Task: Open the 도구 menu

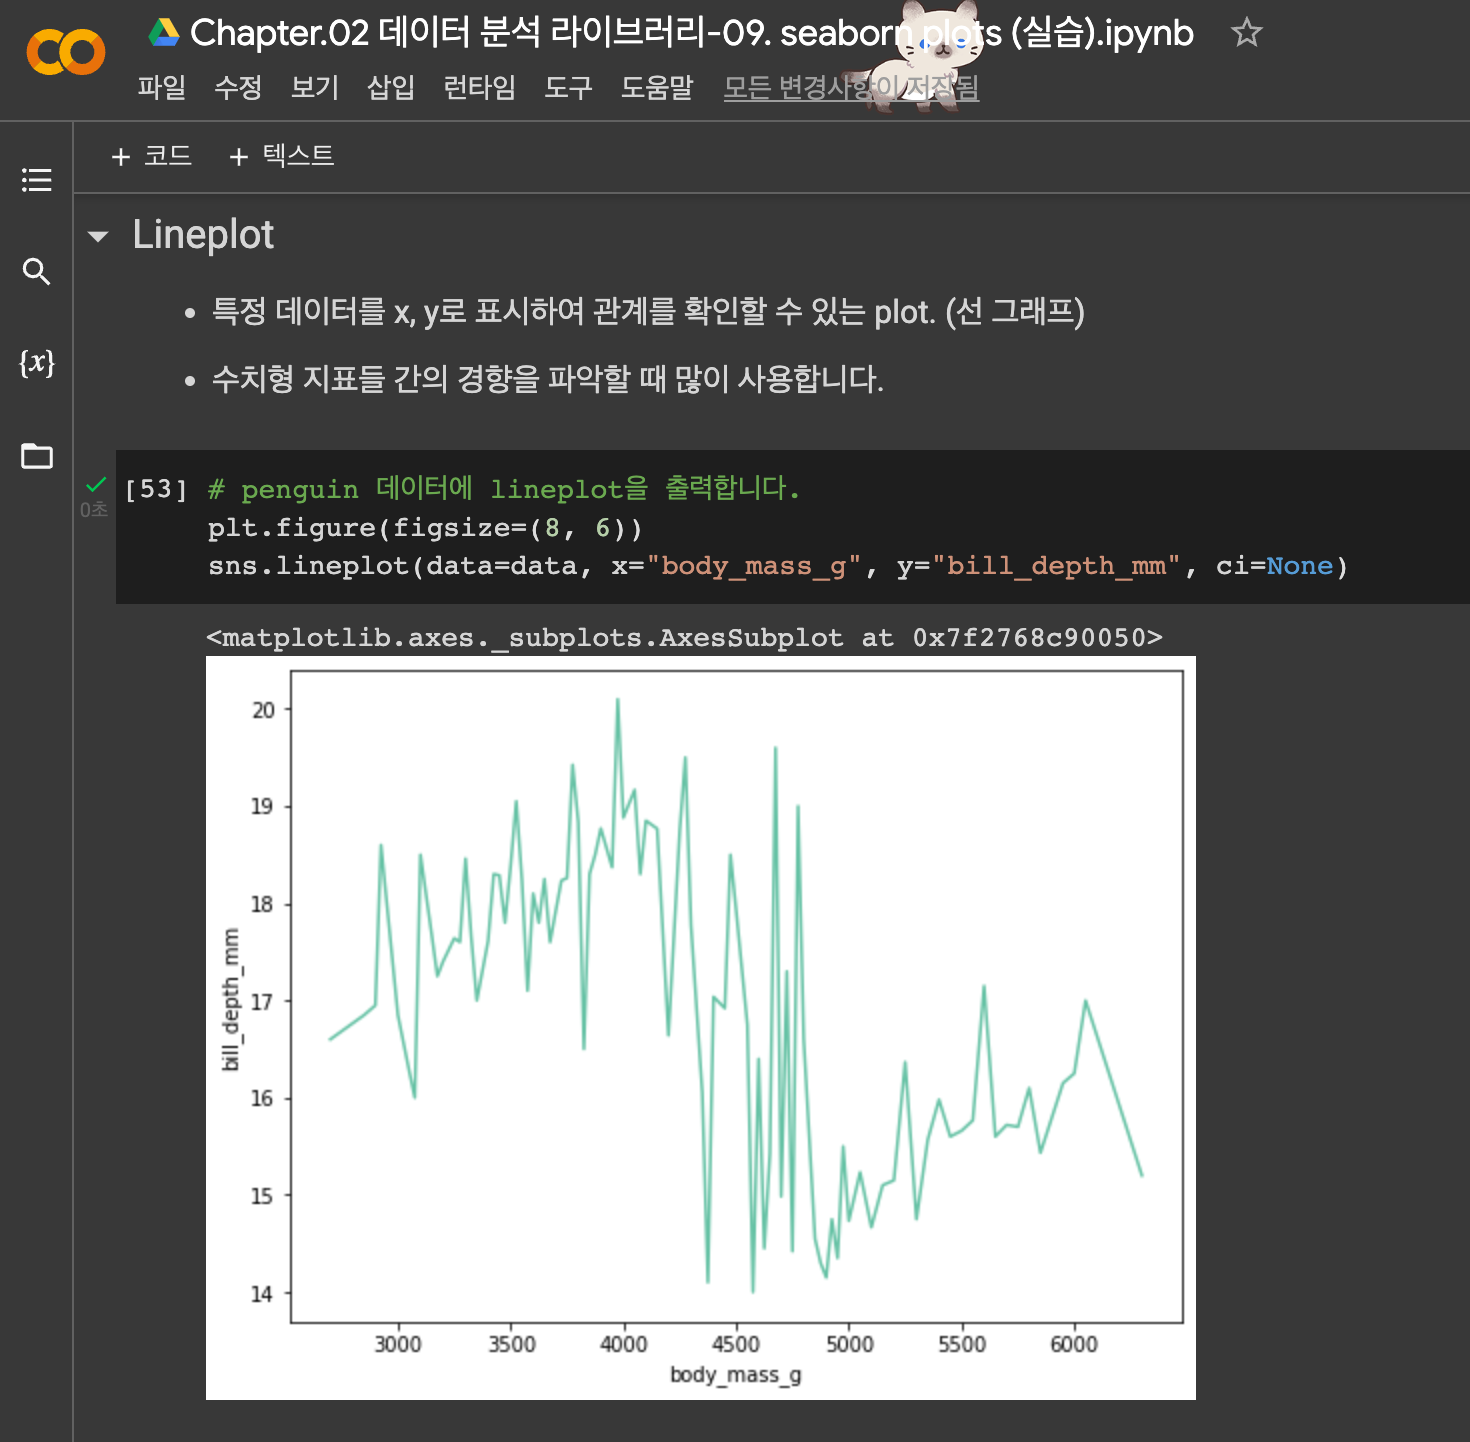Action: coord(568,88)
